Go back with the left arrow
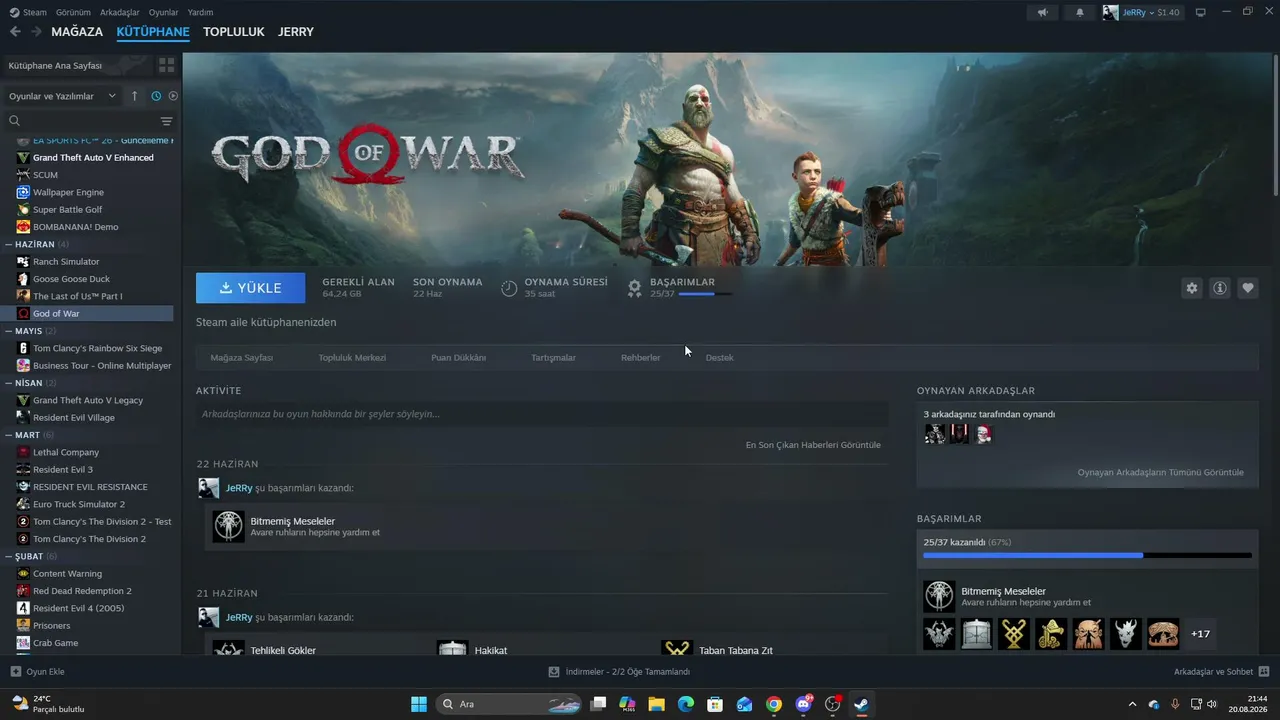The height and width of the screenshot is (720, 1280). coord(15,32)
